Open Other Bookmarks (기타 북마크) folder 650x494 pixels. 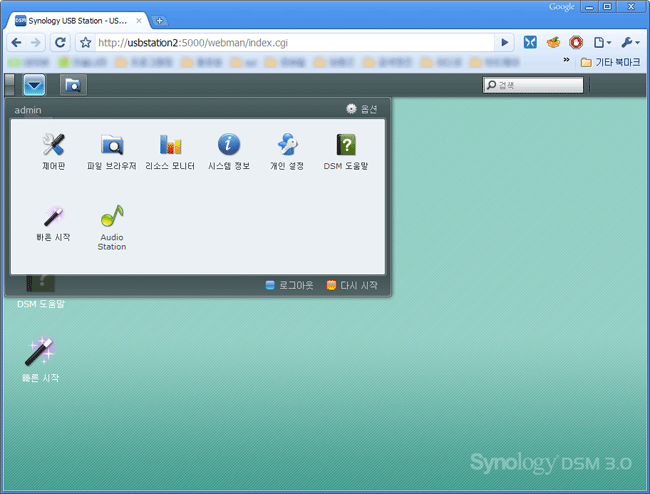pyautogui.click(x=610, y=62)
